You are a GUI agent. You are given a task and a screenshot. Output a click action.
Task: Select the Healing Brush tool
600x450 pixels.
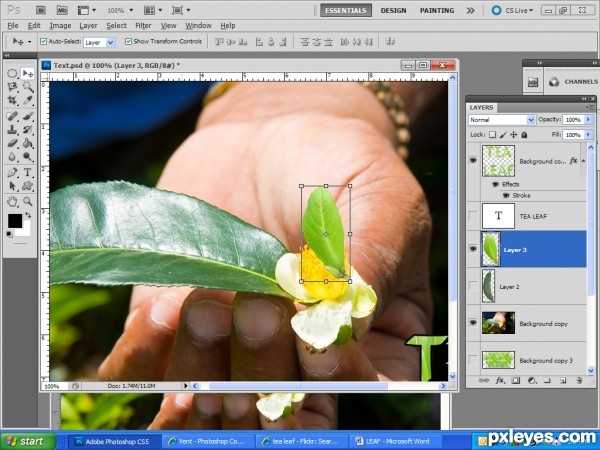(x=12, y=116)
